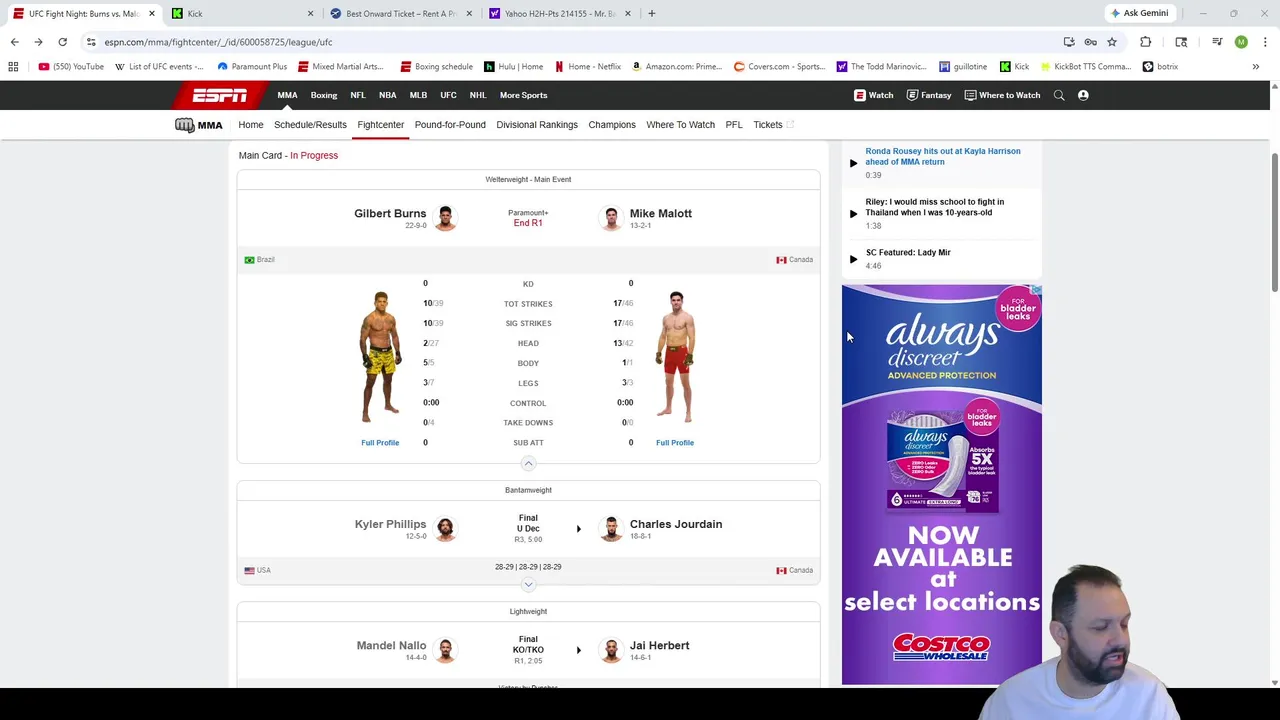The image size is (1280, 720).
Task: Open the Boxing schedule bookmark
Action: coord(436,67)
